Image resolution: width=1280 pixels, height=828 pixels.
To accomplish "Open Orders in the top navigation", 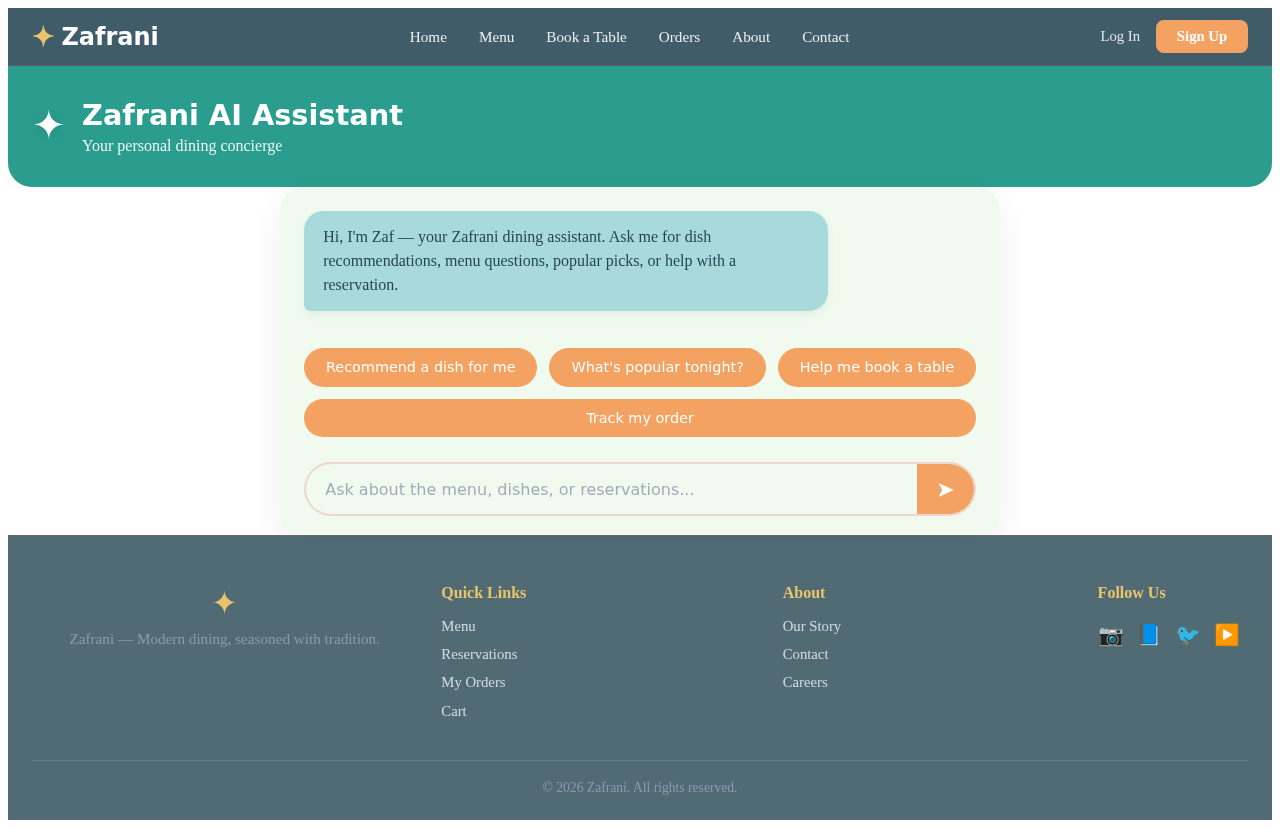I will pyautogui.click(x=679, y=37).
